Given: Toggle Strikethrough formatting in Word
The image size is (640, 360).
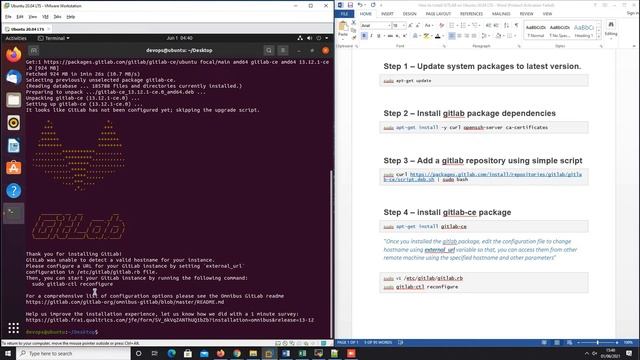Looking at the screenshot, I should tap(390, 36).
